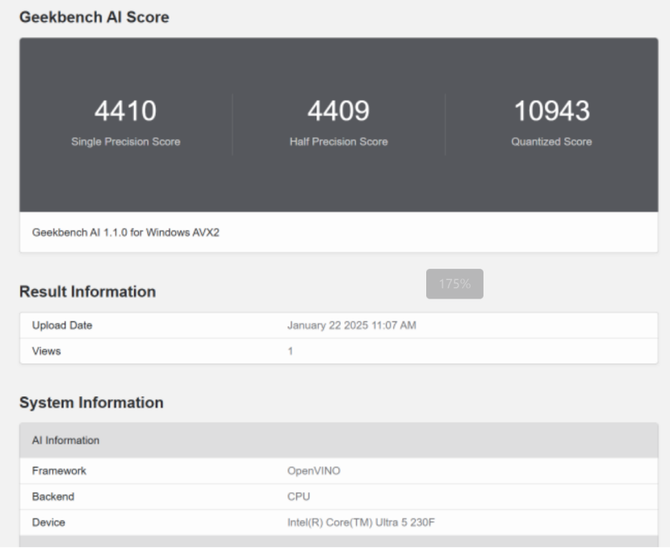Select the 10943 quantized score value
Screen dimensions: 670x548
[552, 111]
